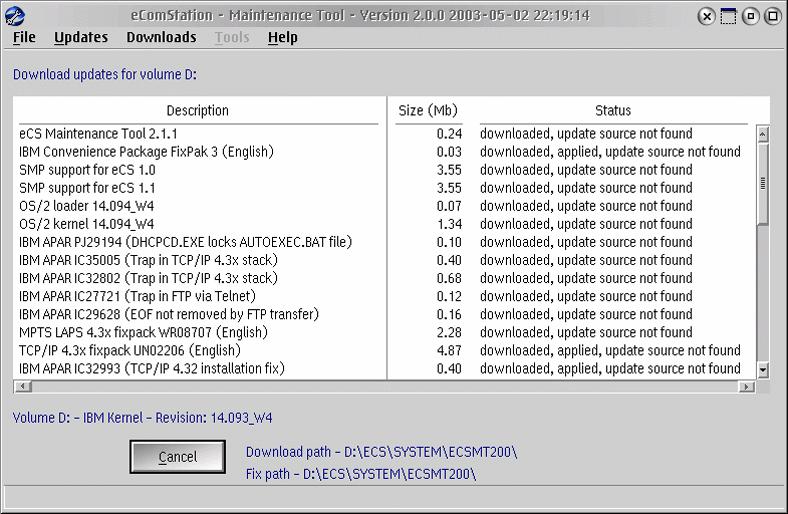This screenshot has width=788, height=514.
Task: Click size value 0.24
Action: [x=449, y=134]
